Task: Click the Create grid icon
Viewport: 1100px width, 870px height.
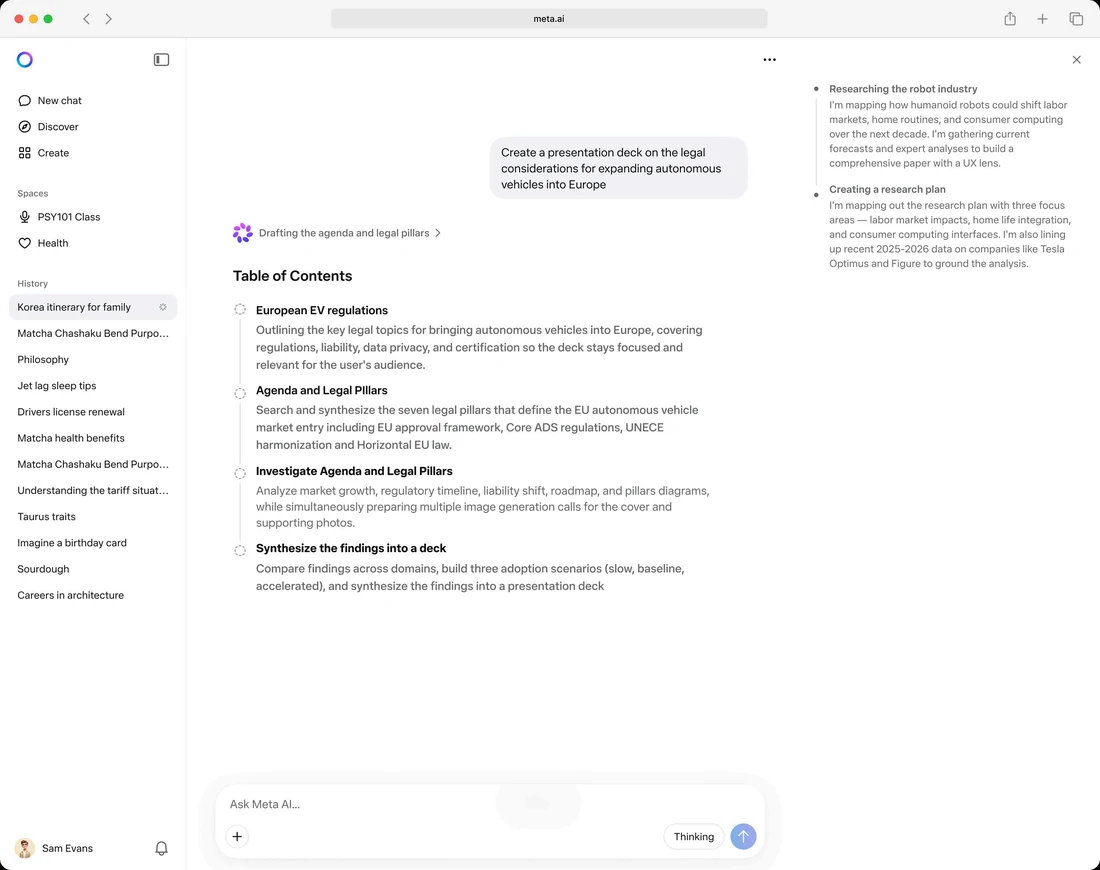Action: [25, 153]
